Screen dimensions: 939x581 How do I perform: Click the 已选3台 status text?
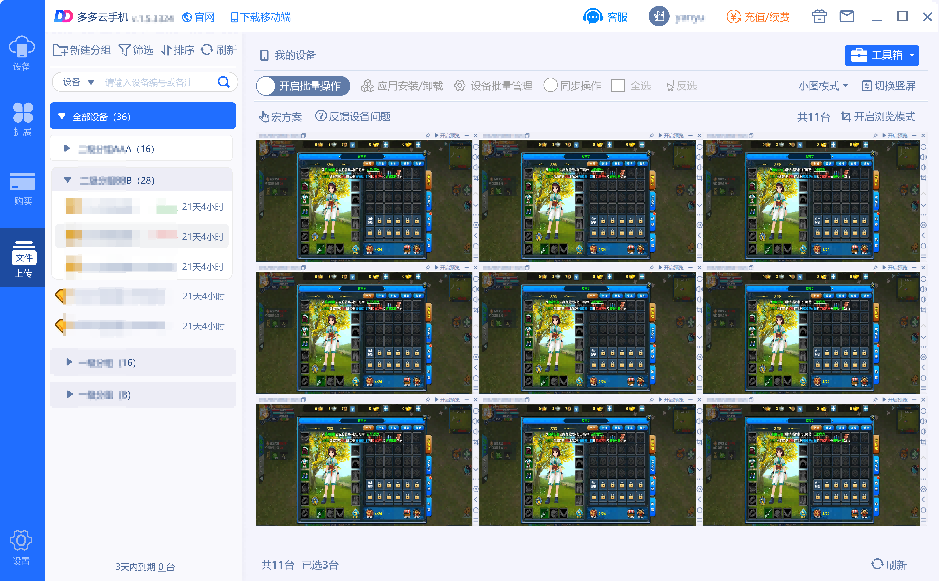pyautogui.click(x=320, y=565)
